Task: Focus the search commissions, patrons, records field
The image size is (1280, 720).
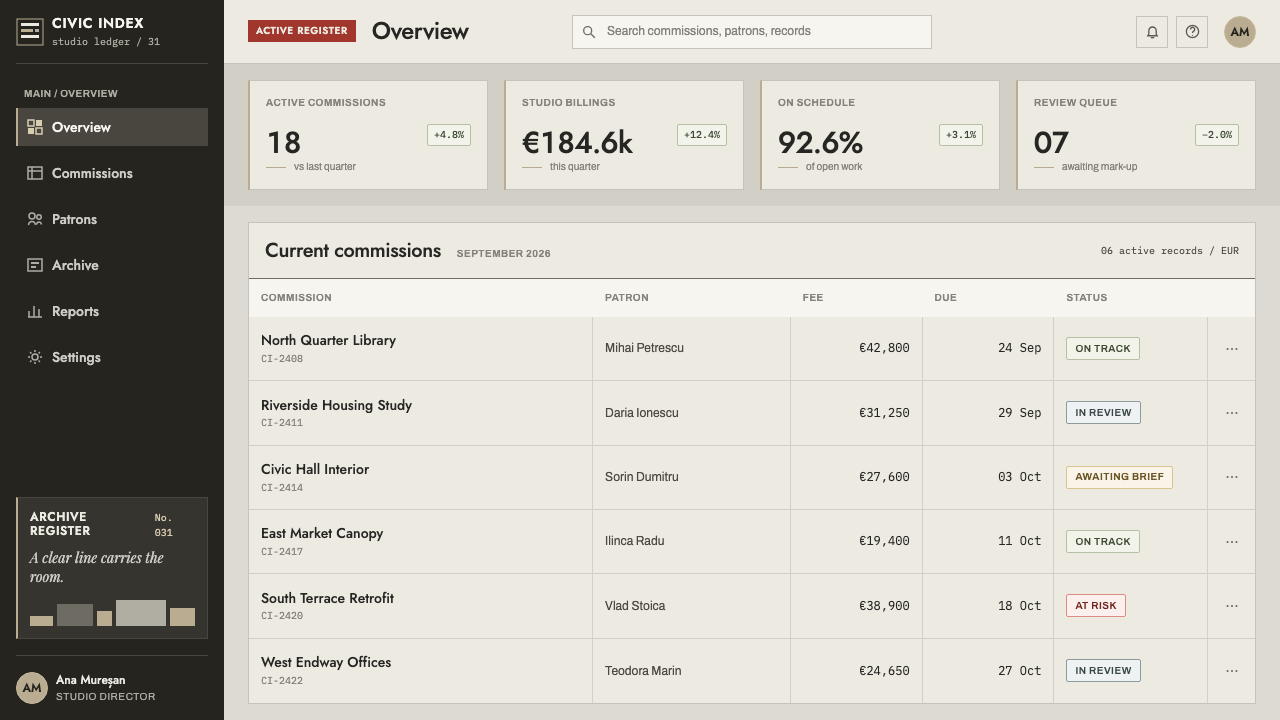Action: [752, 32]
